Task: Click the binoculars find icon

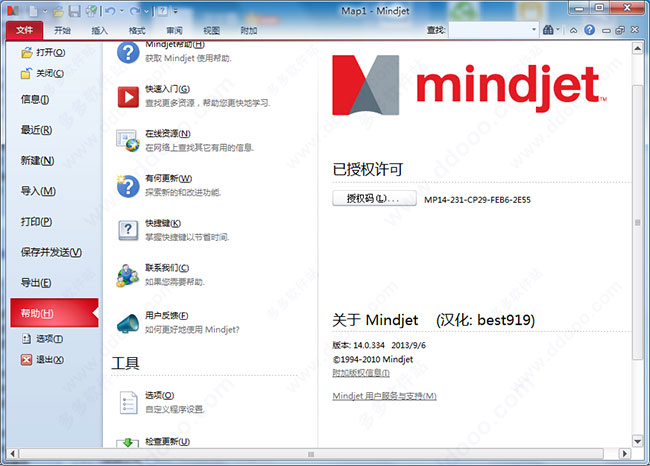Action: click(548, 30)
